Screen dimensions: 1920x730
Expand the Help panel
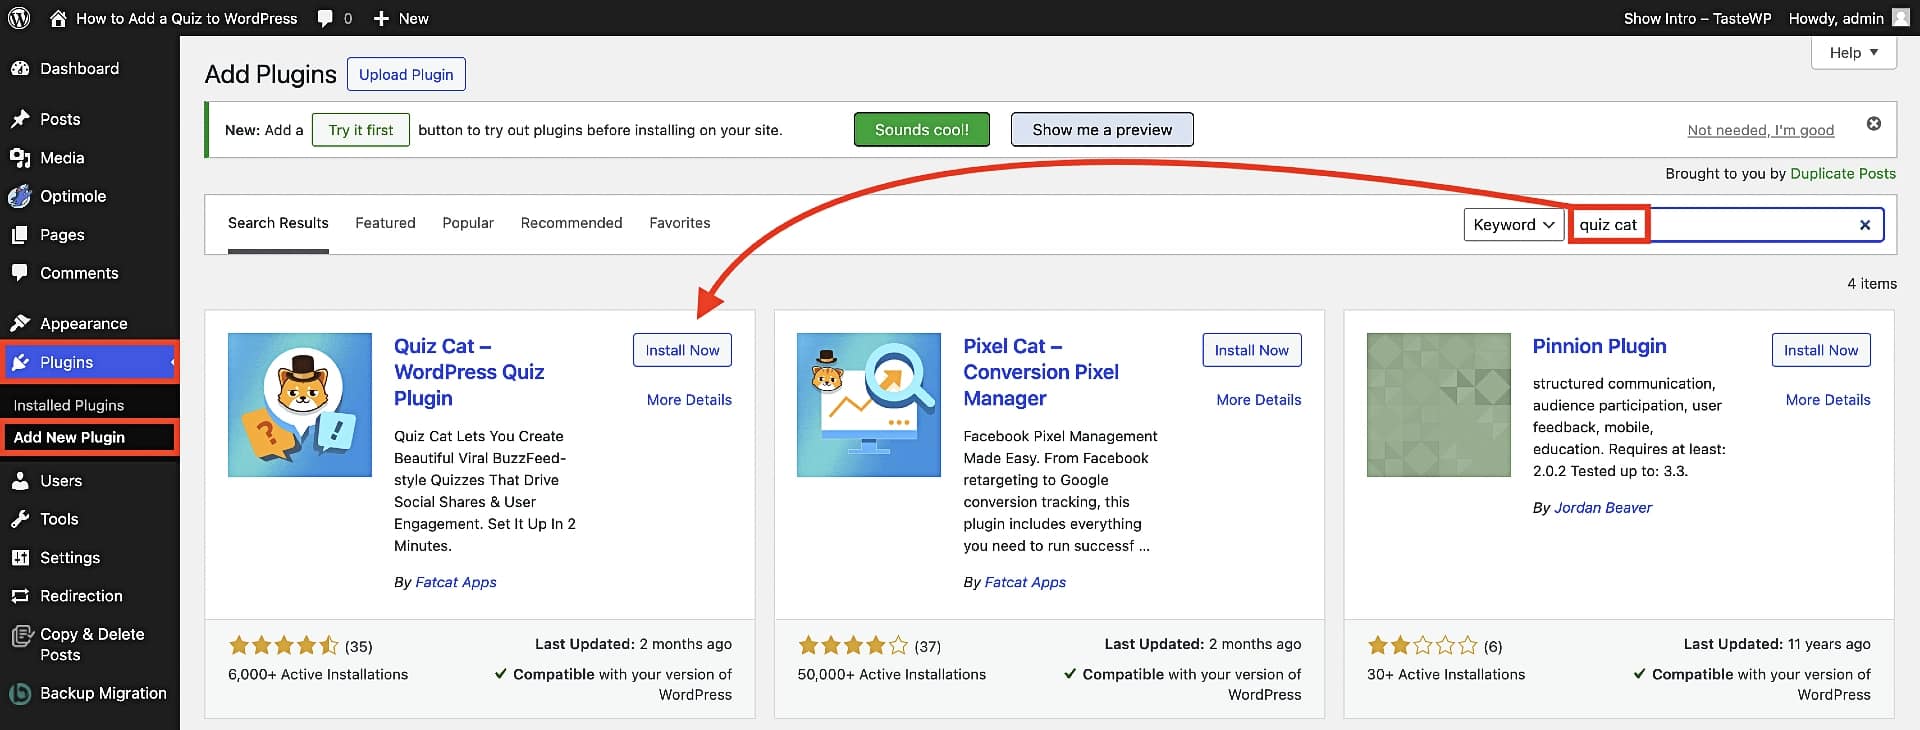(1854, 53)
